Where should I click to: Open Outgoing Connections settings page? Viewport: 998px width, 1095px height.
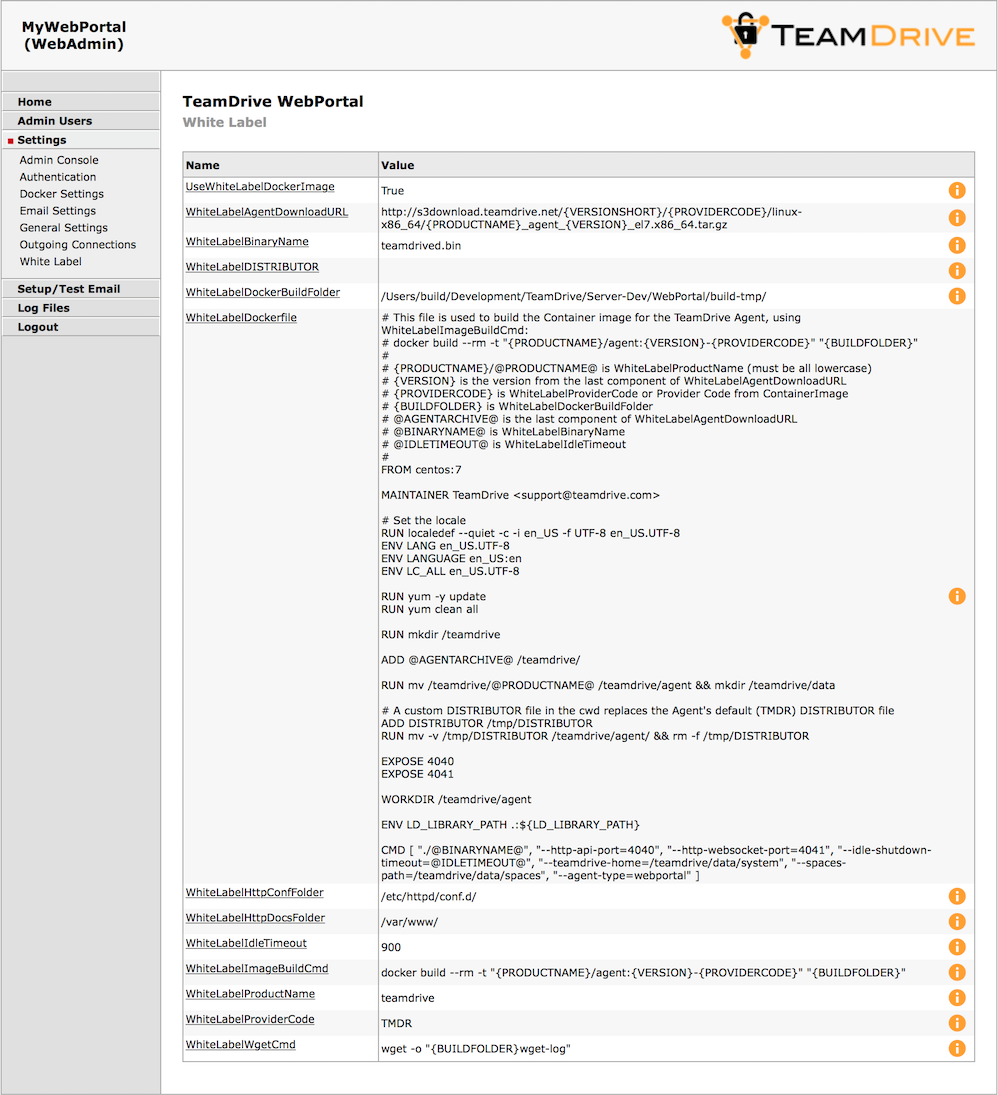[x=78, y=244]
